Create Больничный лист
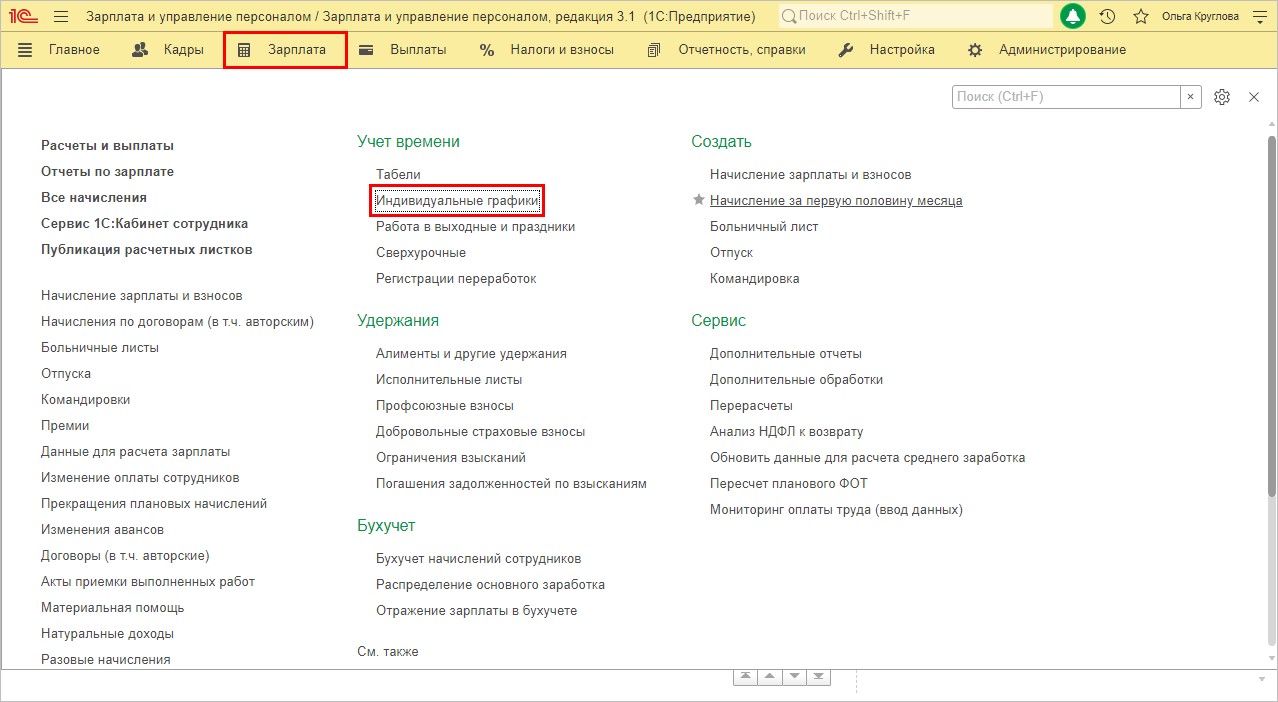The height and width of the screenshot is (702, 1278). point(764,226)
